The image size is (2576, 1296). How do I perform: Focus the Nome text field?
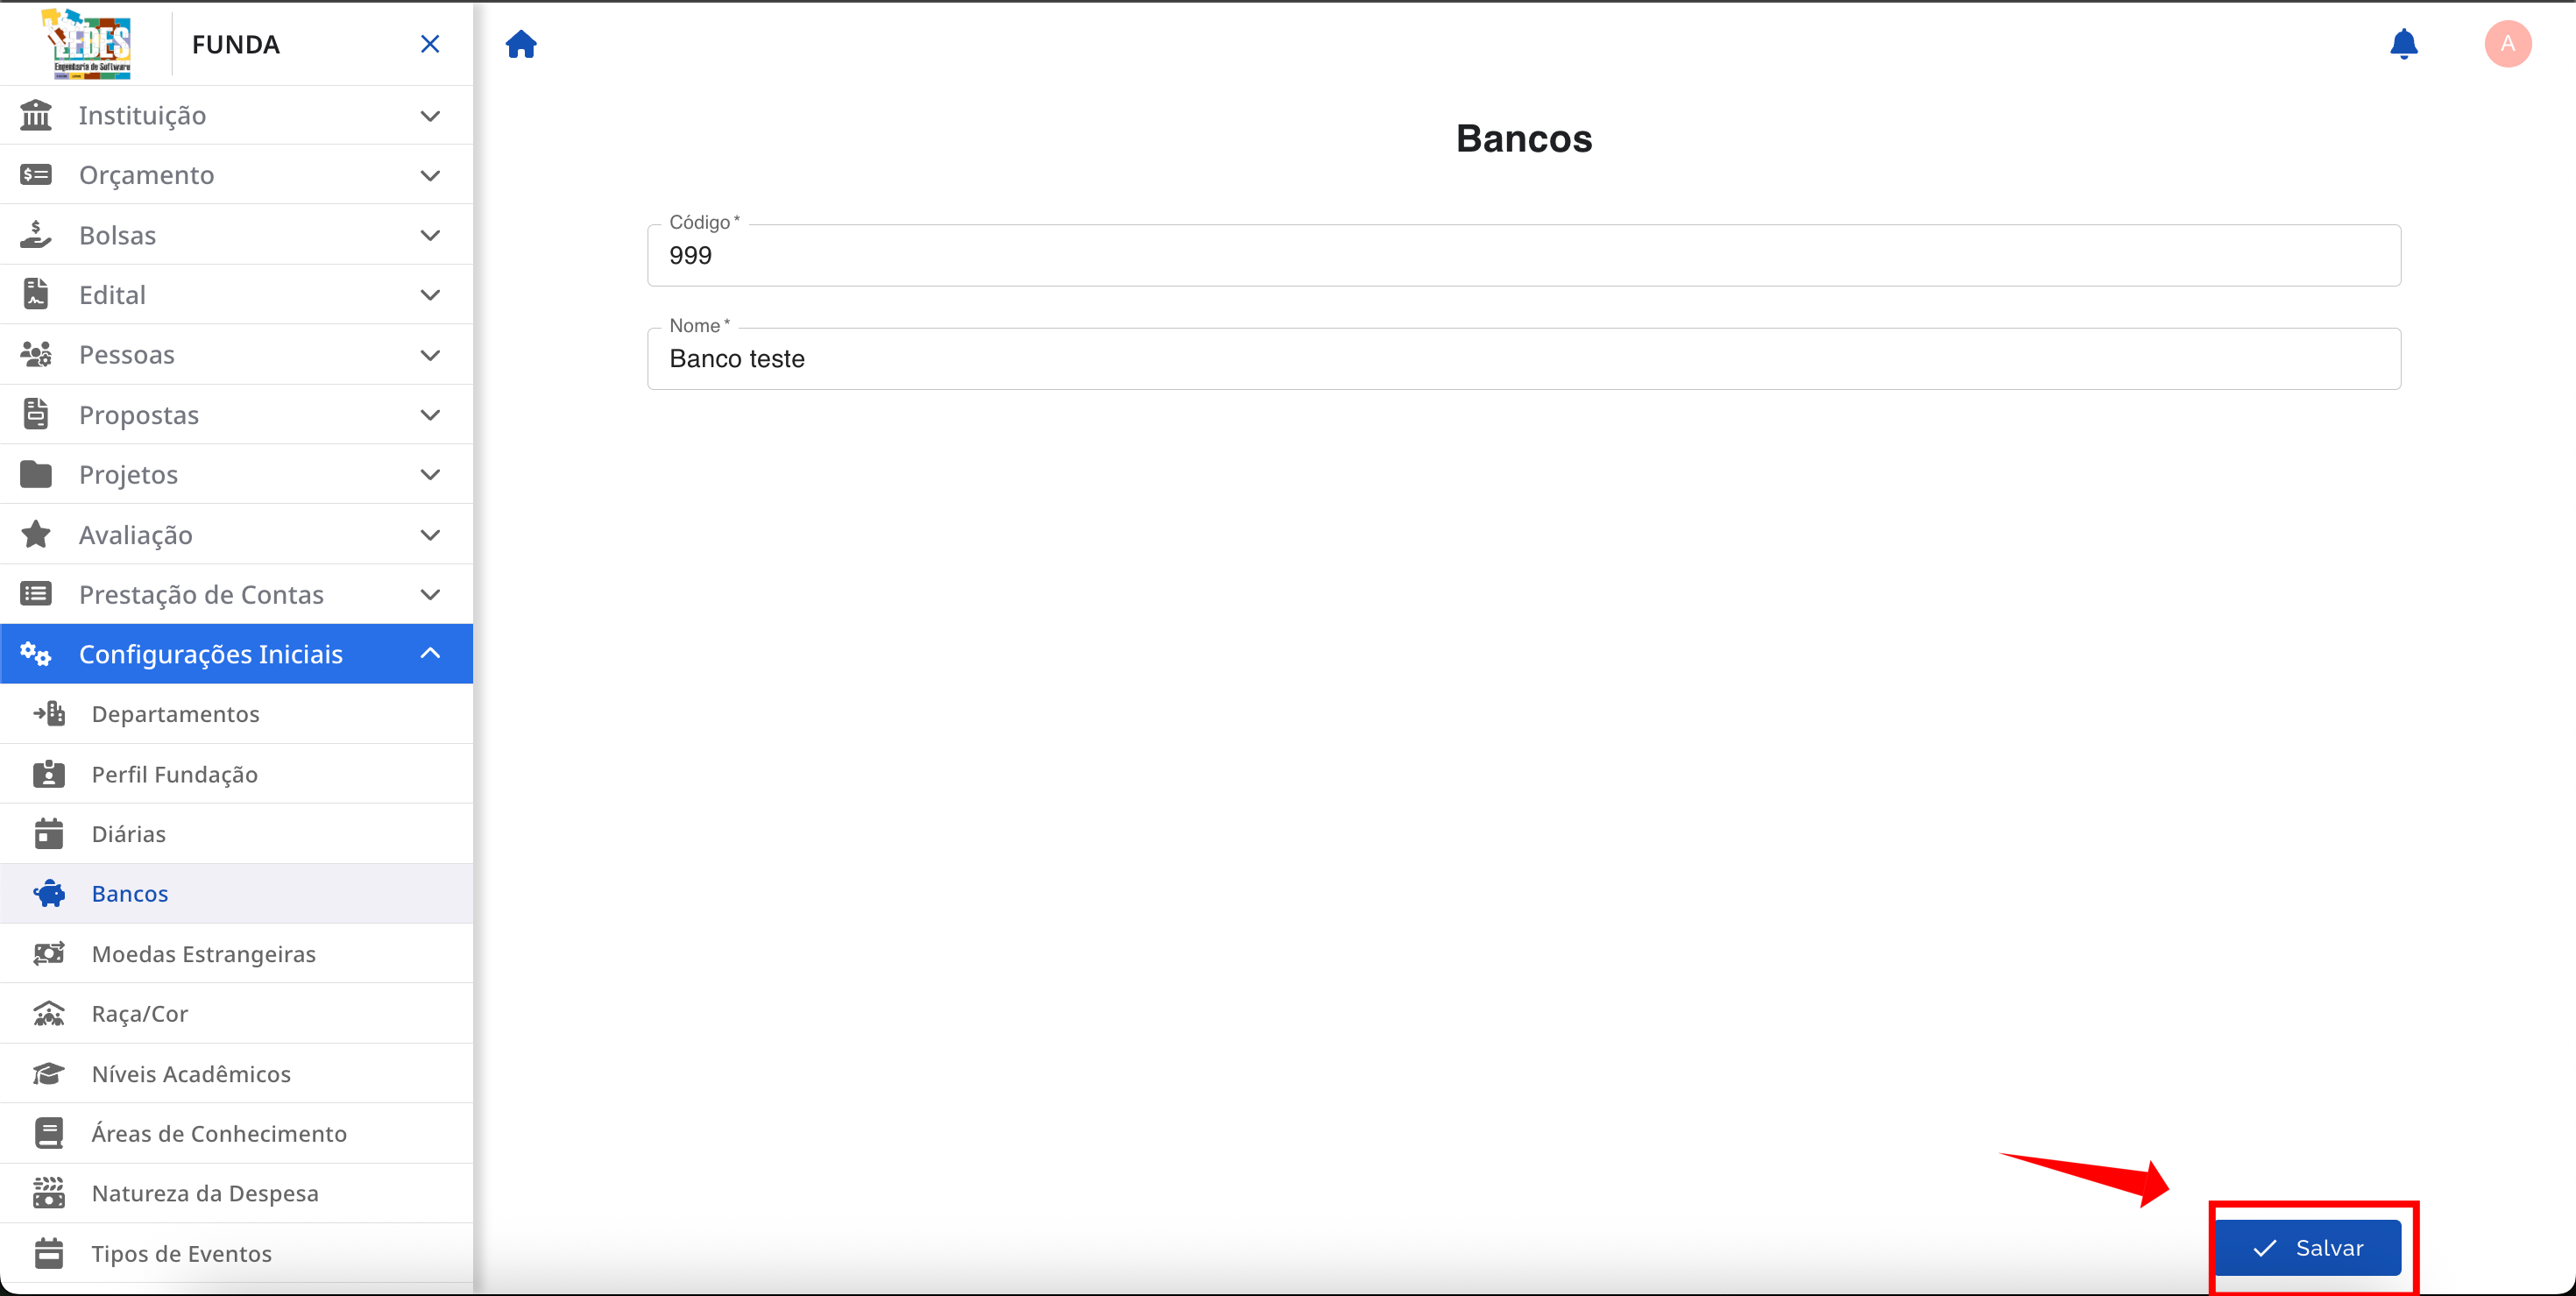(1522, 359)
